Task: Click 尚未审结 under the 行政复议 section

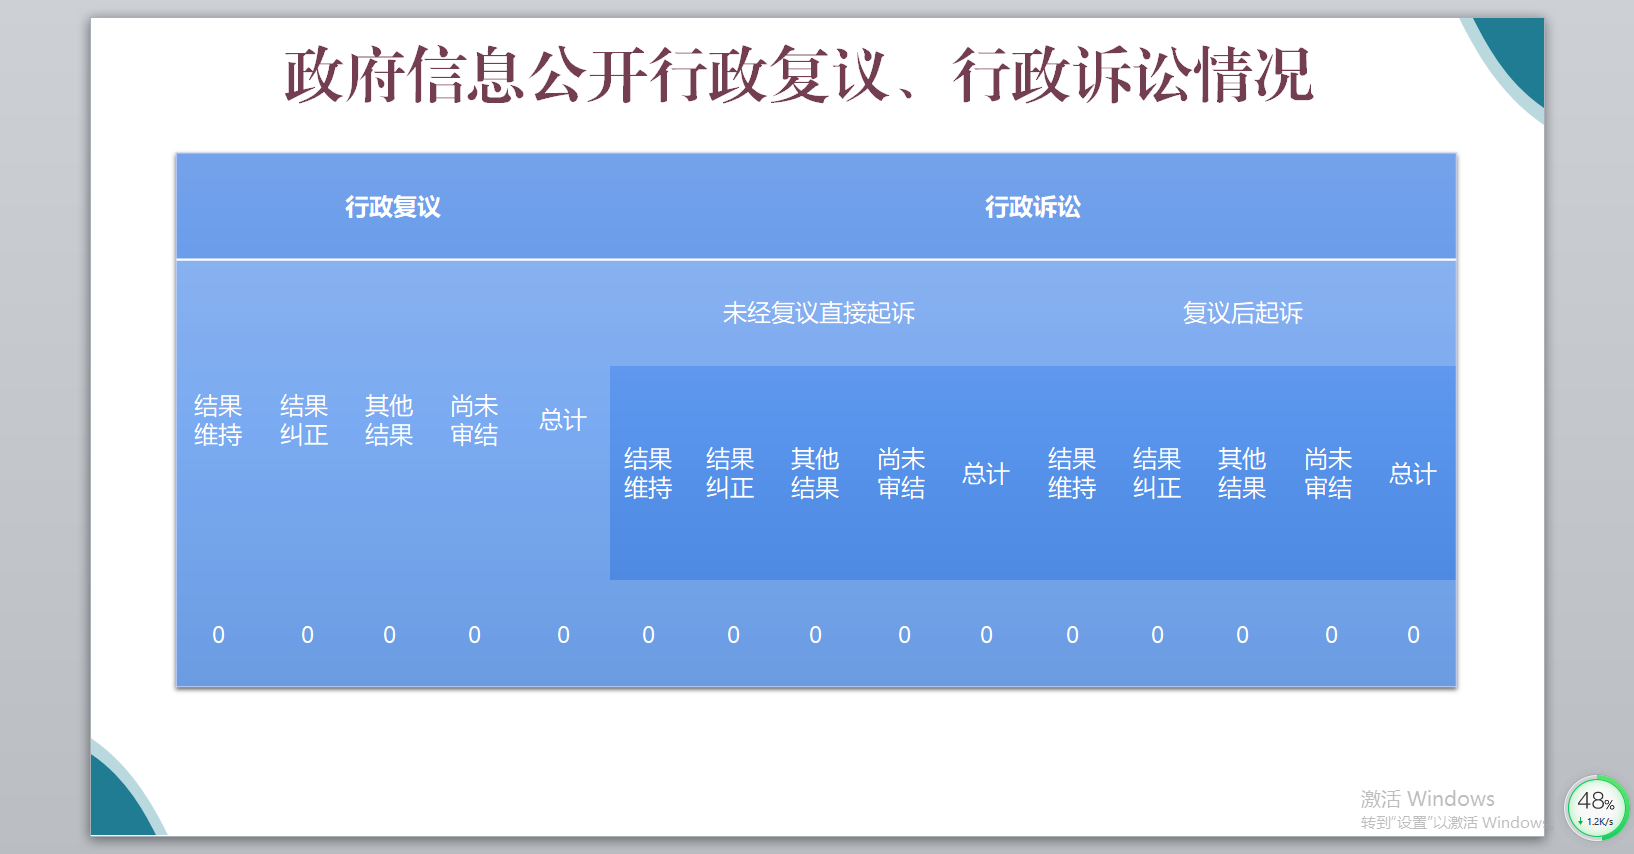Action: [x=474, y=420]
